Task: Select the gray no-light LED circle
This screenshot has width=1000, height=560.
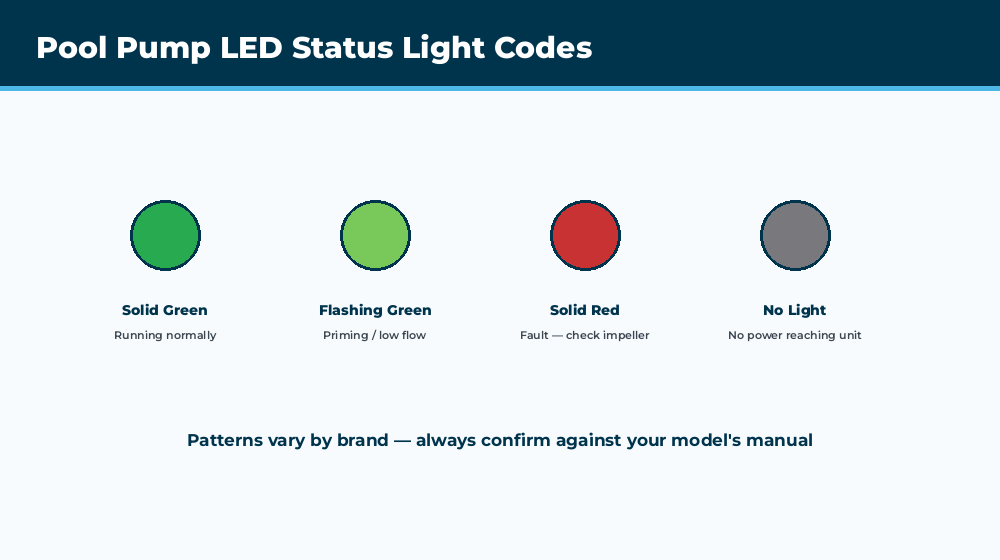Action: coord(795,235)
